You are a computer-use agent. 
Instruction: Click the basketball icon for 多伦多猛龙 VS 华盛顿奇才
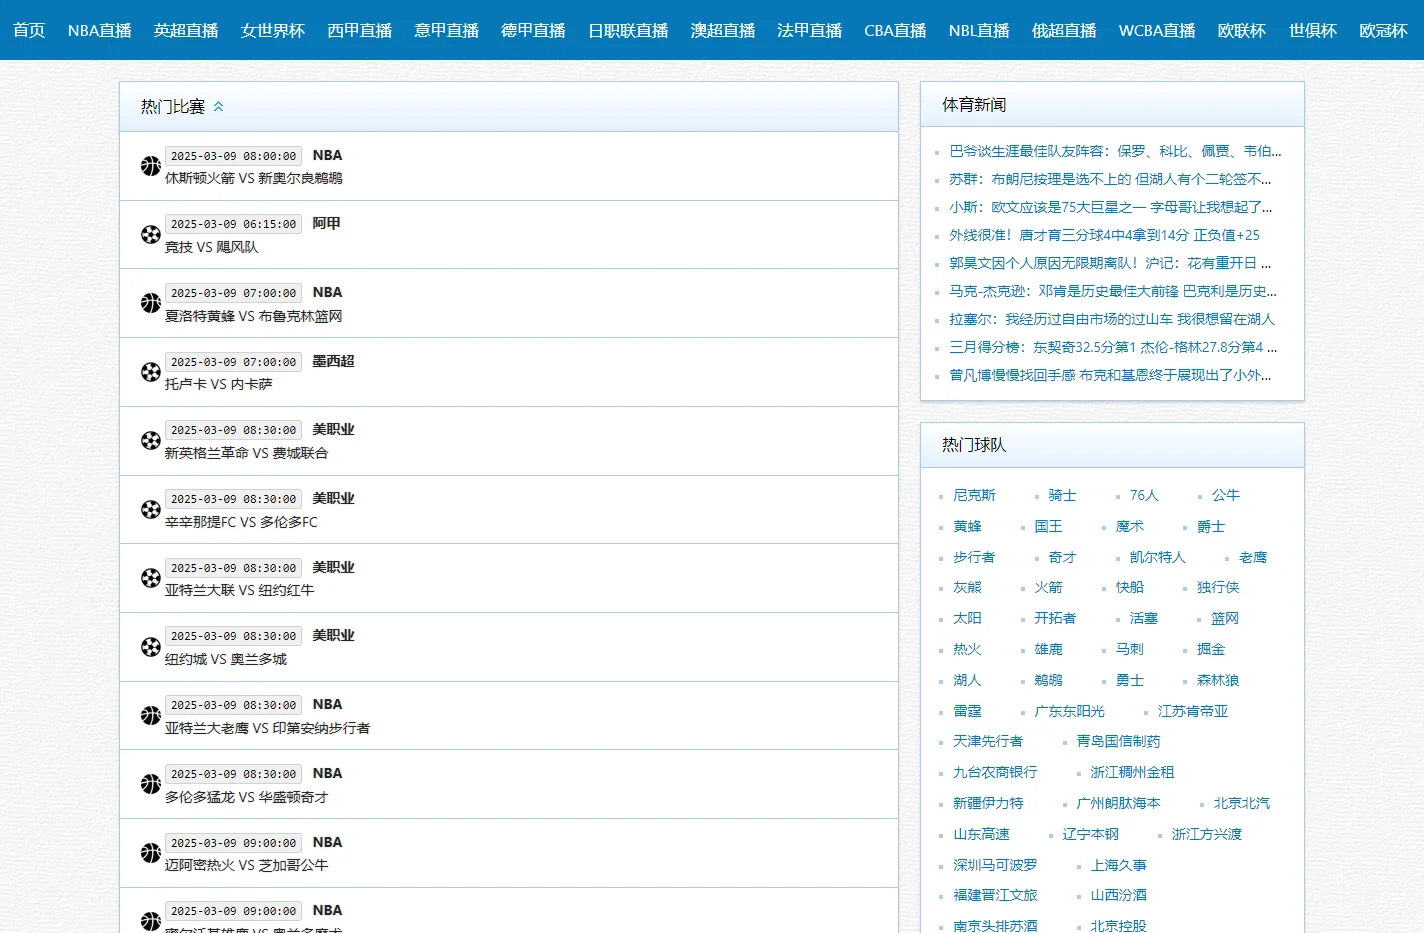point(151,784)
